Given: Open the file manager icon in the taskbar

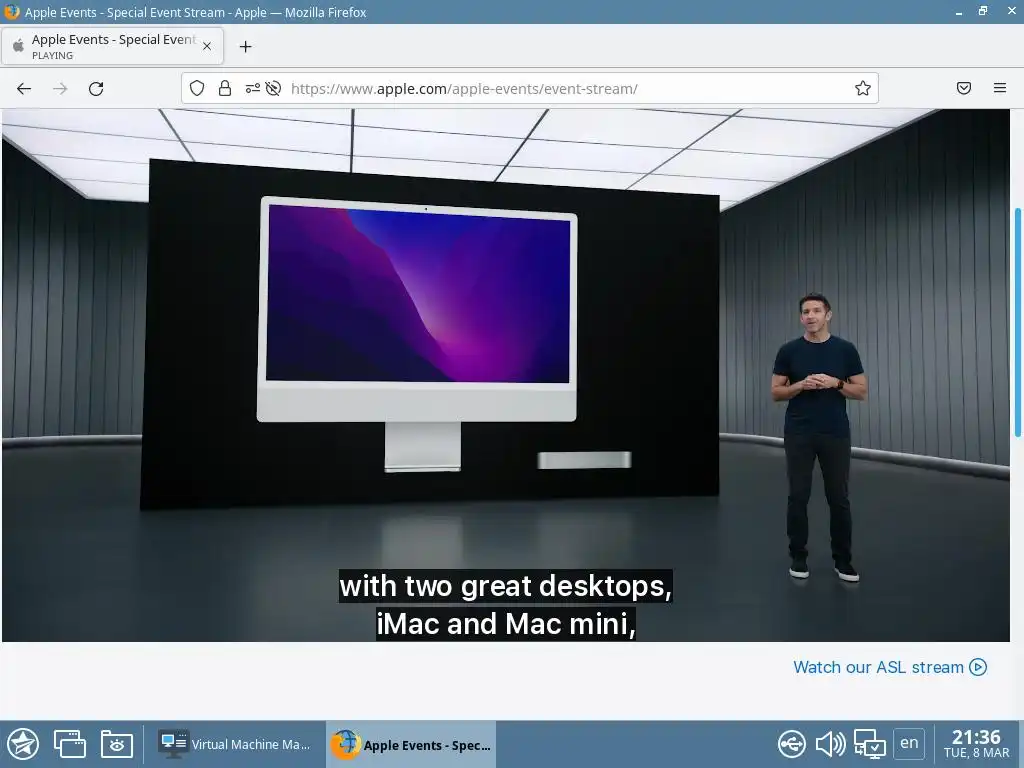Looking at the screenshot, I should click(x=117, y=744).
